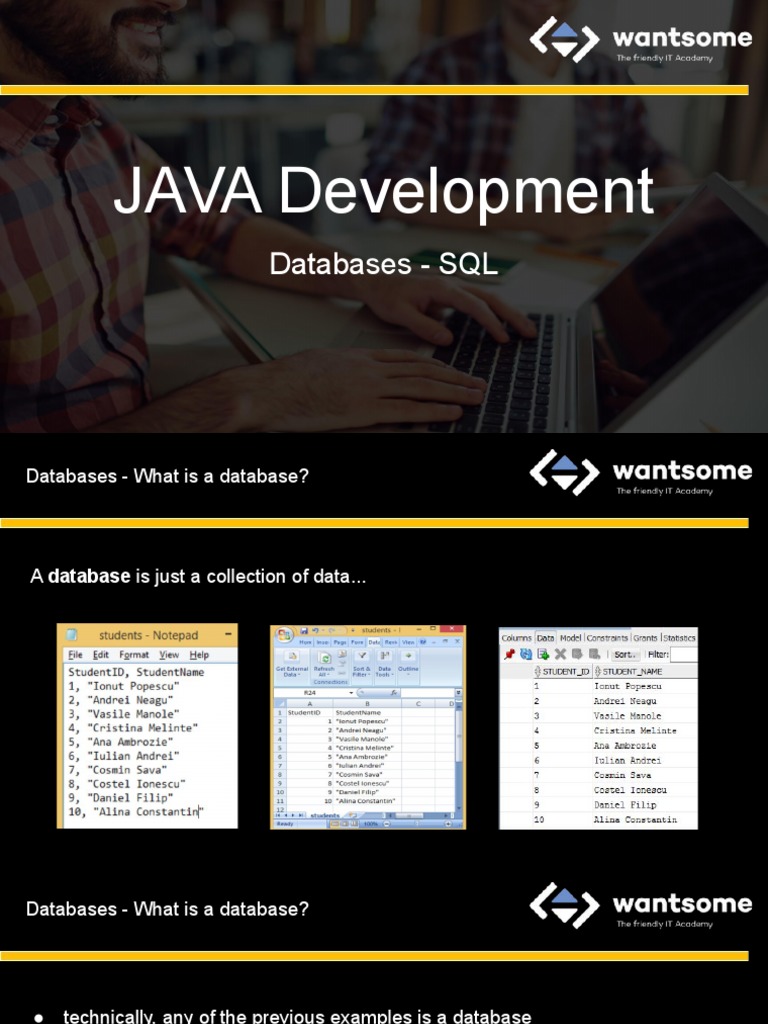The width and height of the screenshot is (768, 1024).
Task: Click the Notepad document icon in title bar
Action: (x=72, y=635)
